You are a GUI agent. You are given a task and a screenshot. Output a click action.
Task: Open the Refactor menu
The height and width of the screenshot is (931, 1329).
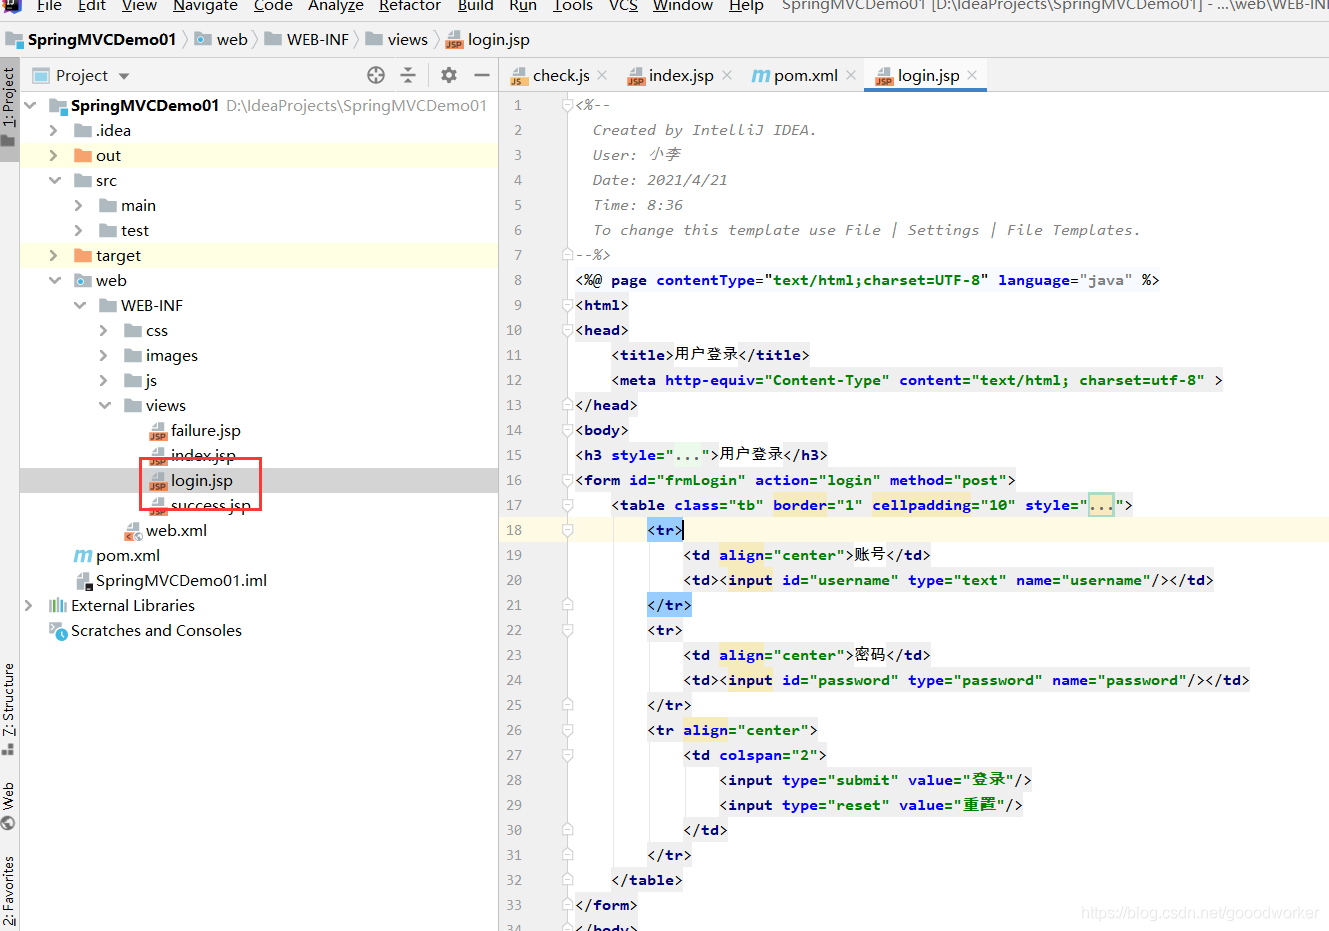(410, 6)
